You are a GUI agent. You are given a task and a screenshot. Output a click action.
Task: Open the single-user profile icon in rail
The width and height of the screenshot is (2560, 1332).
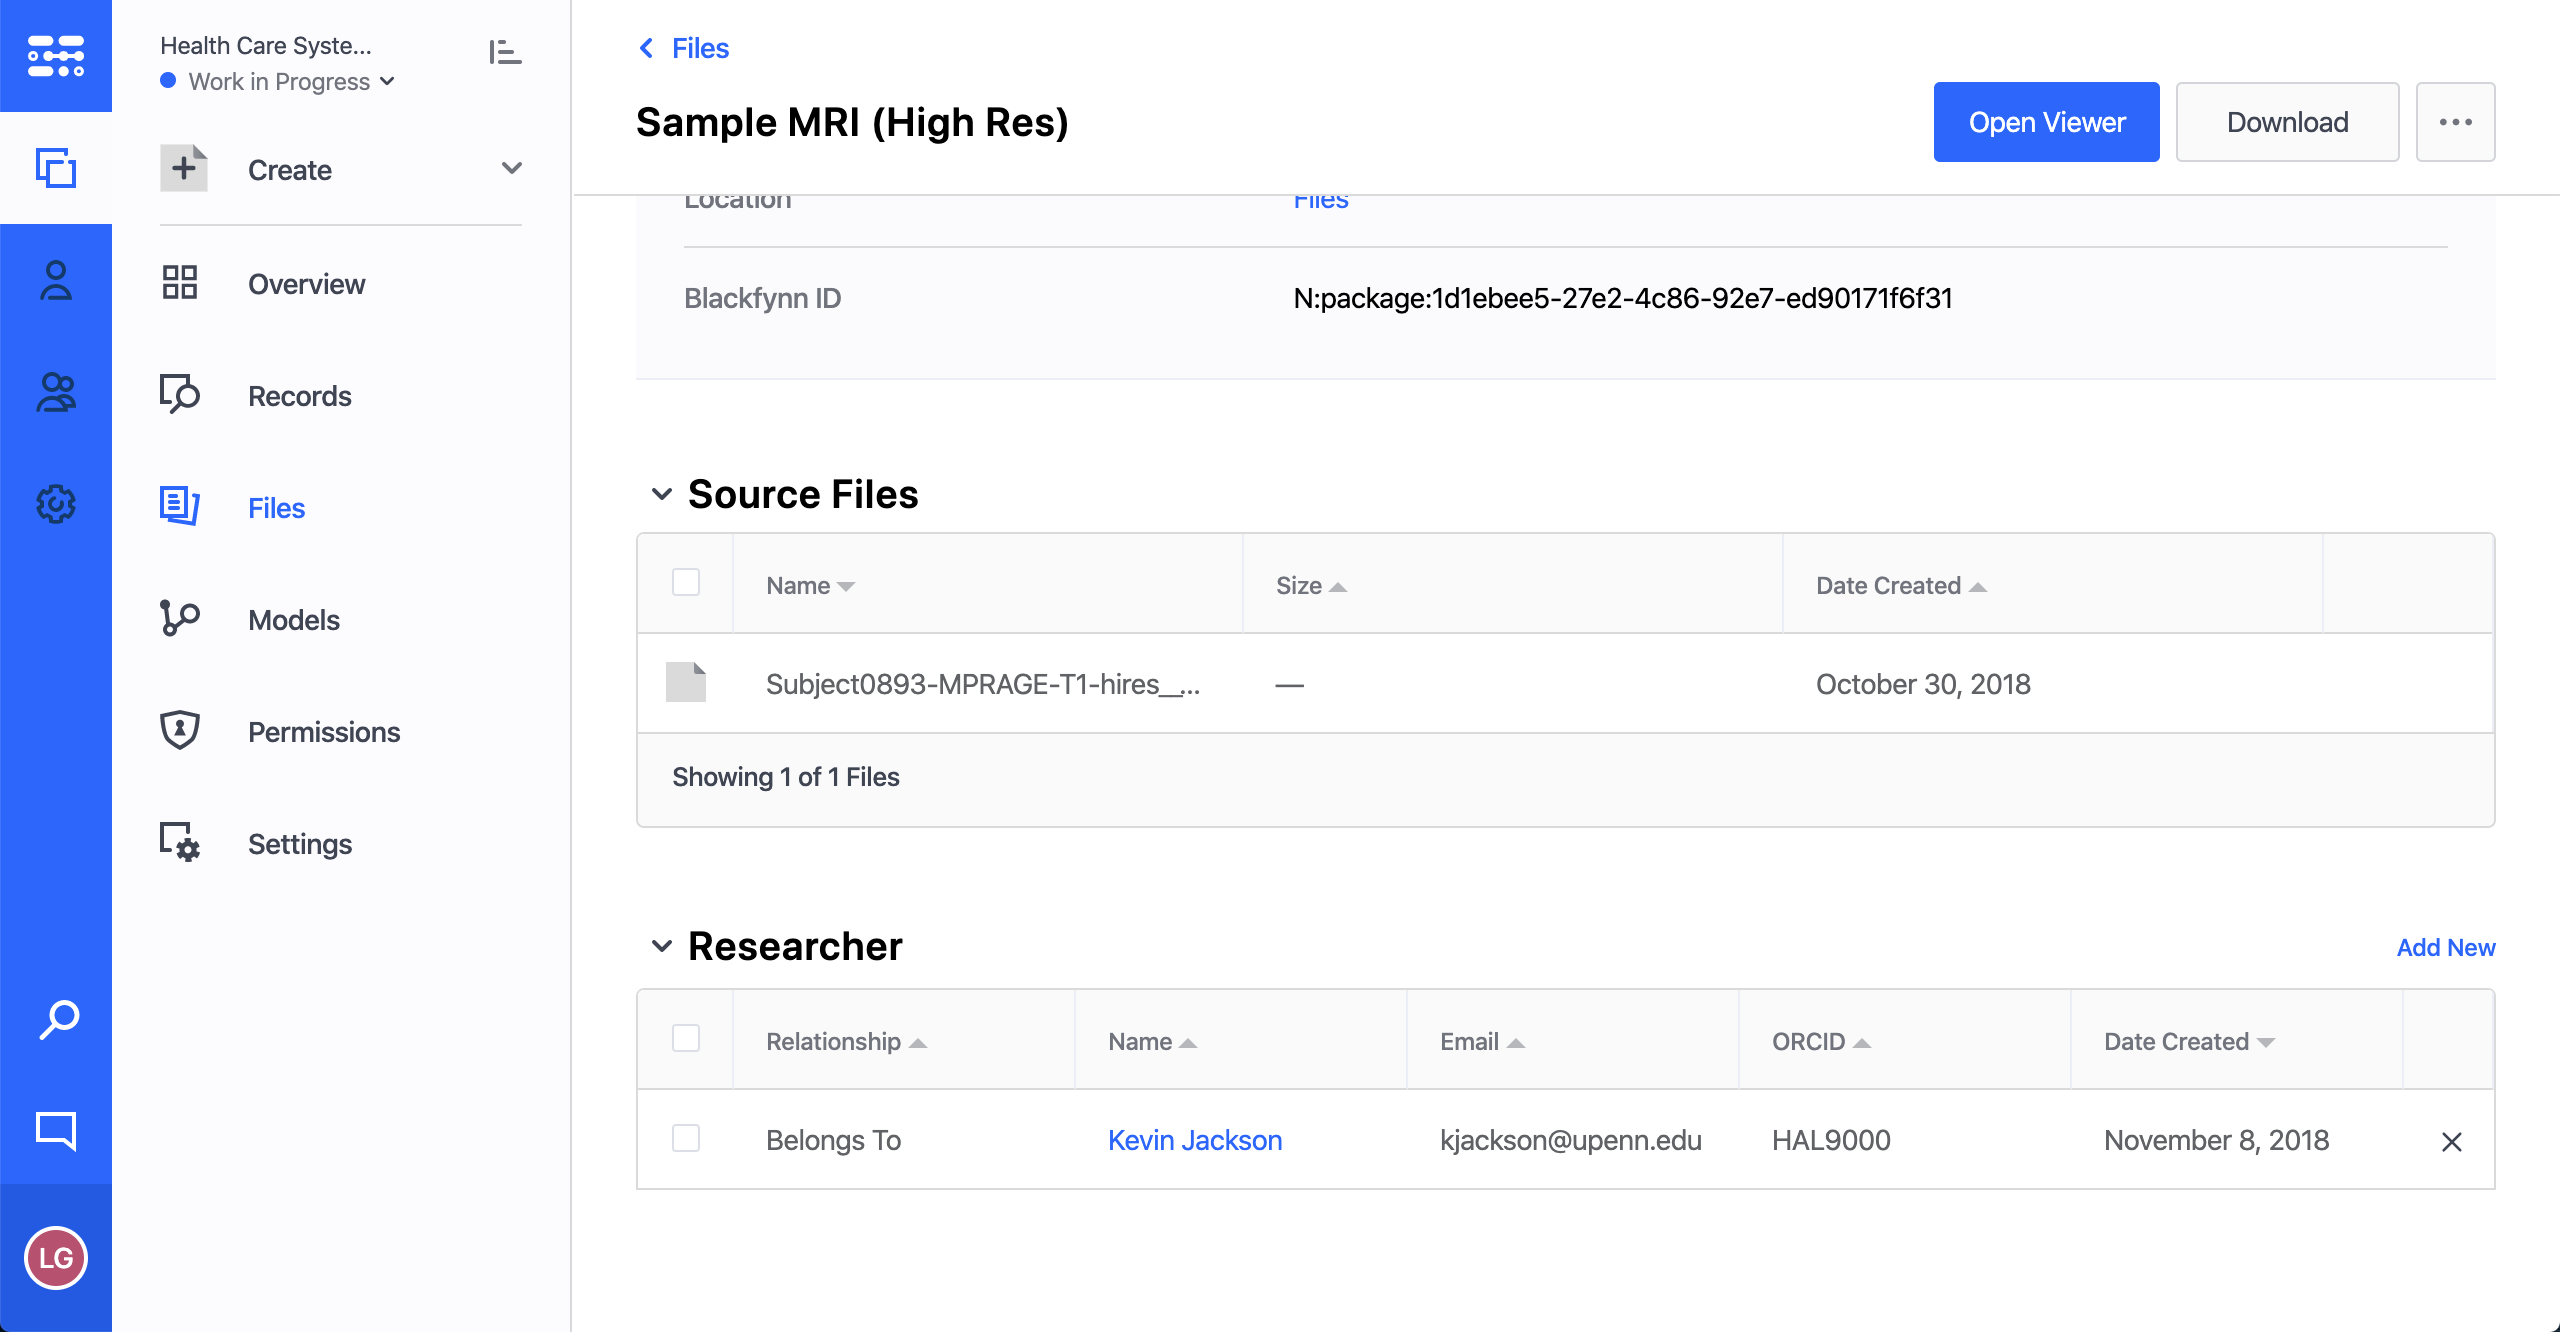pos(56,281)
